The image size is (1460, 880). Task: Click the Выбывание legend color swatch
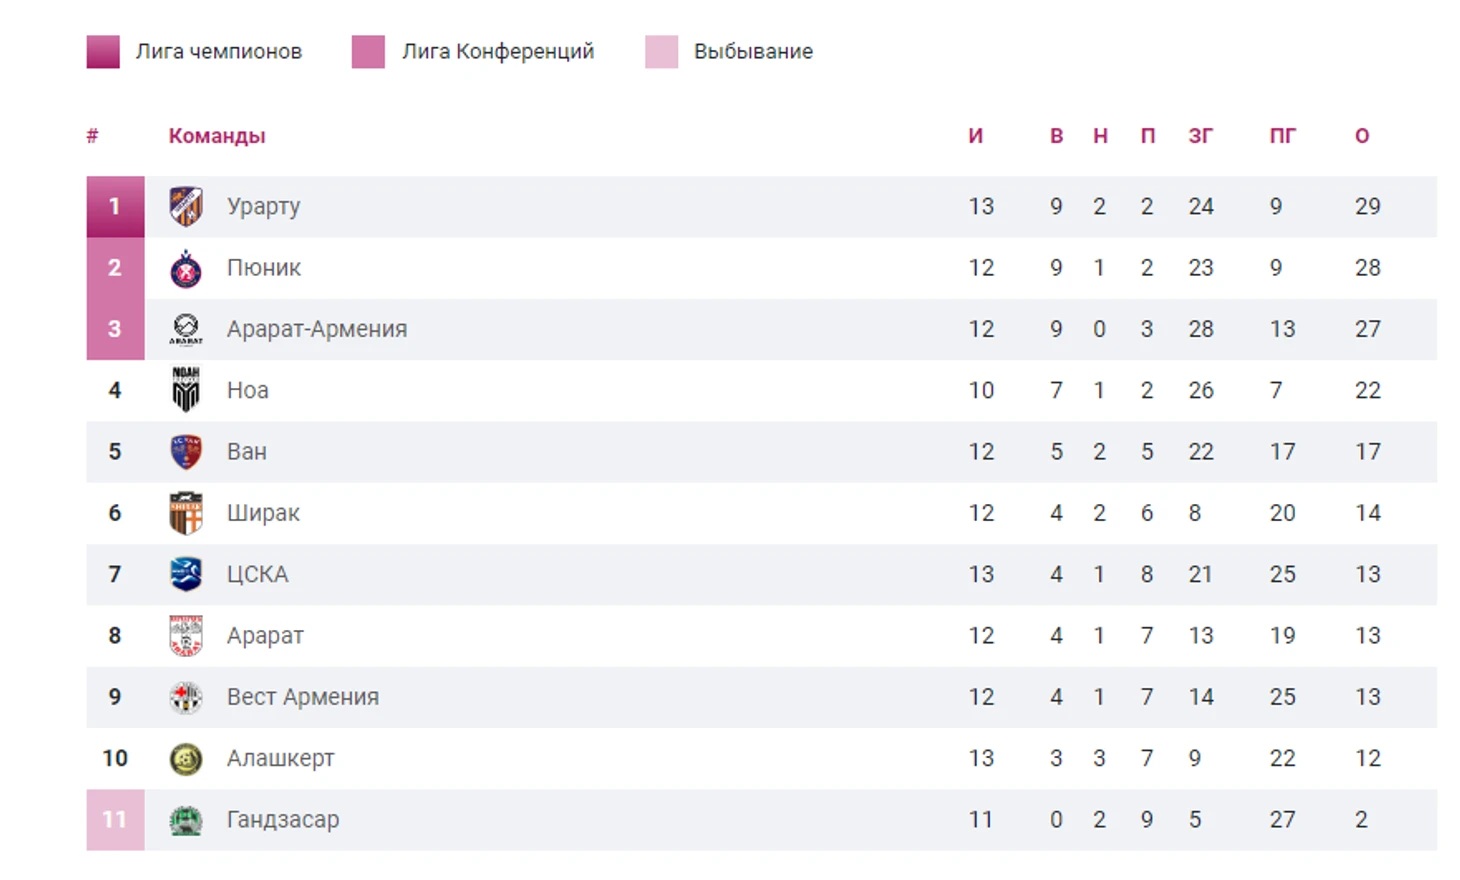coord(661,52)
